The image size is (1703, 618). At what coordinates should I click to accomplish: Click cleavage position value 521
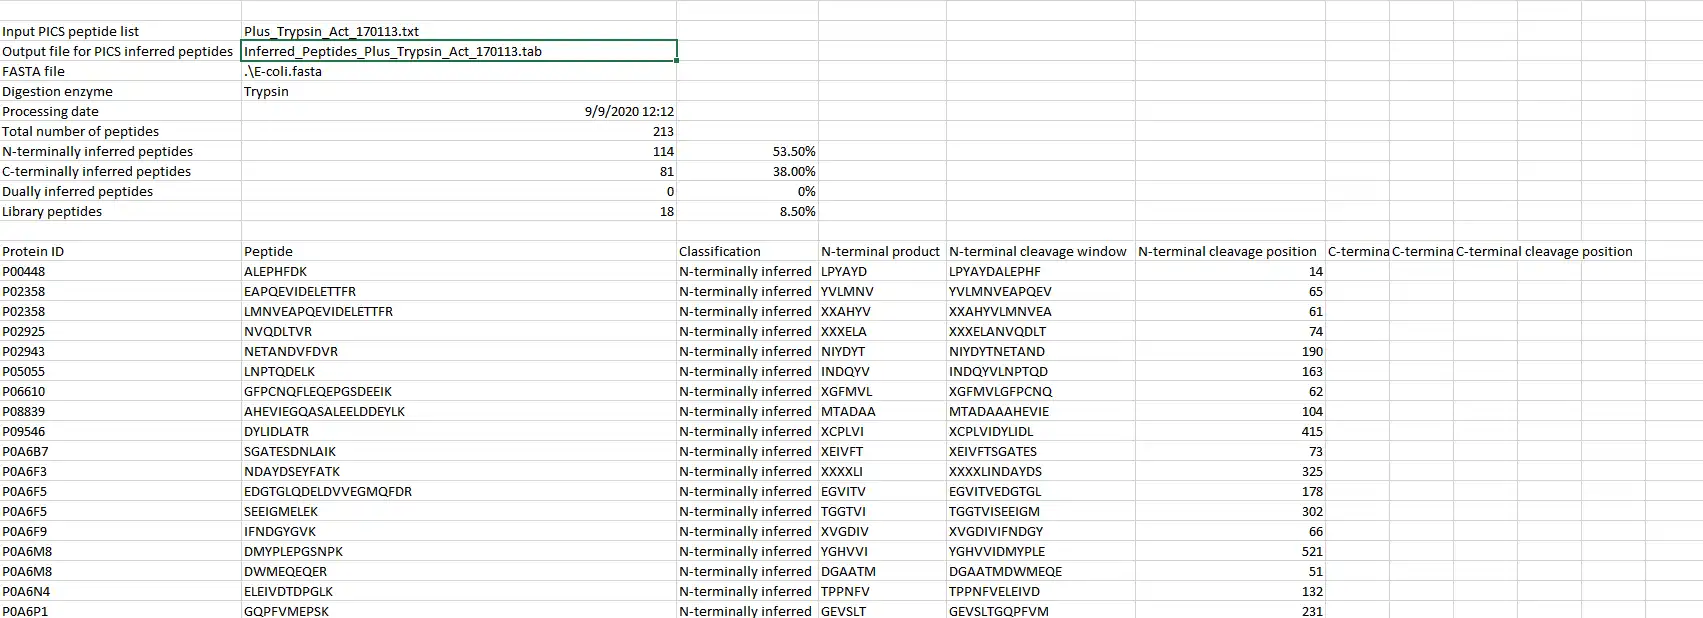[x=1230, y=551]
